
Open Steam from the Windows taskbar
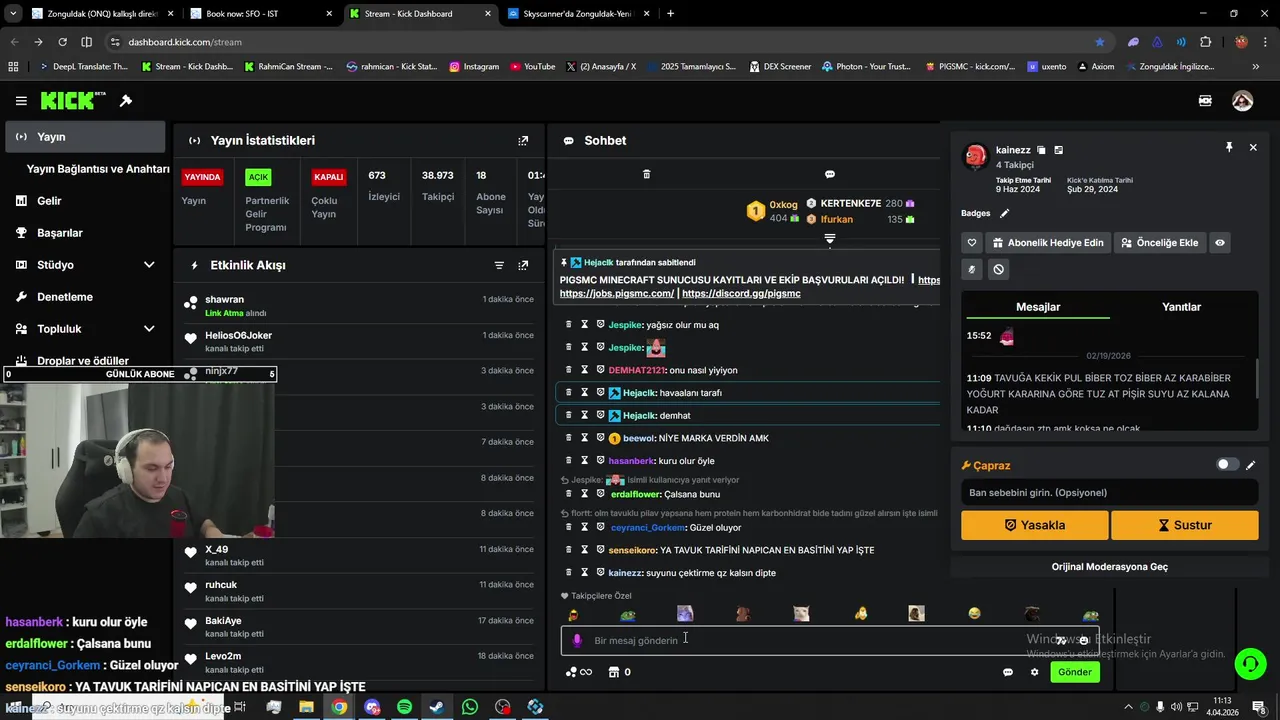[x=437, y=707]
